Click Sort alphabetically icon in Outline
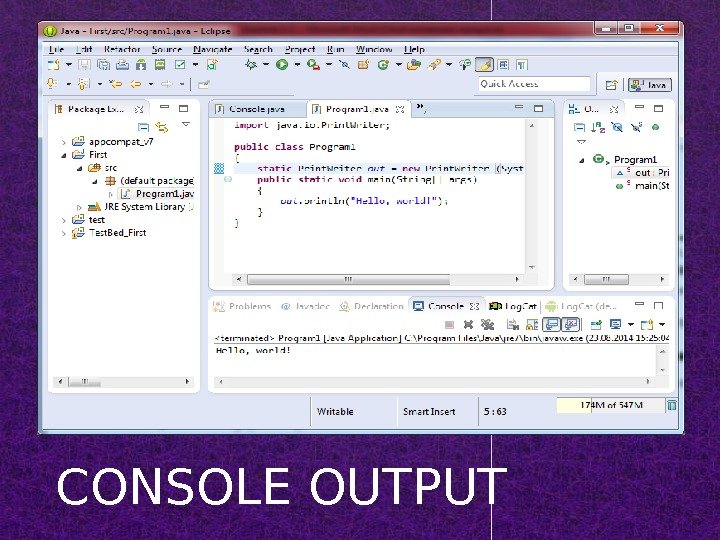The height and width of the screenshot is (540, 720). point(598,127)
